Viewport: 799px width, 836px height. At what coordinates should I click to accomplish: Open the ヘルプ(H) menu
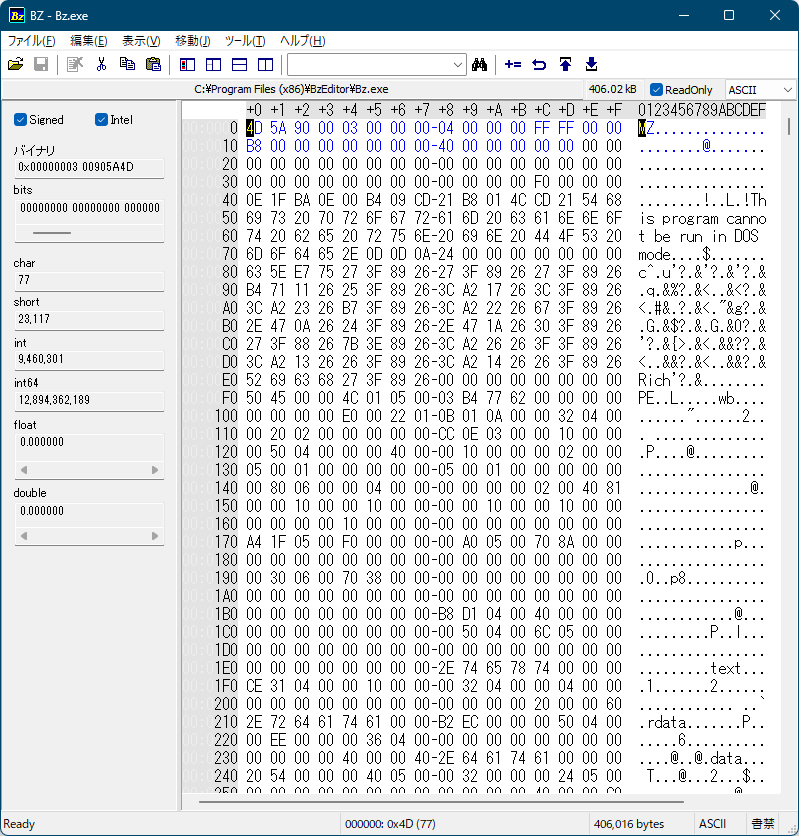click(302, 41)
